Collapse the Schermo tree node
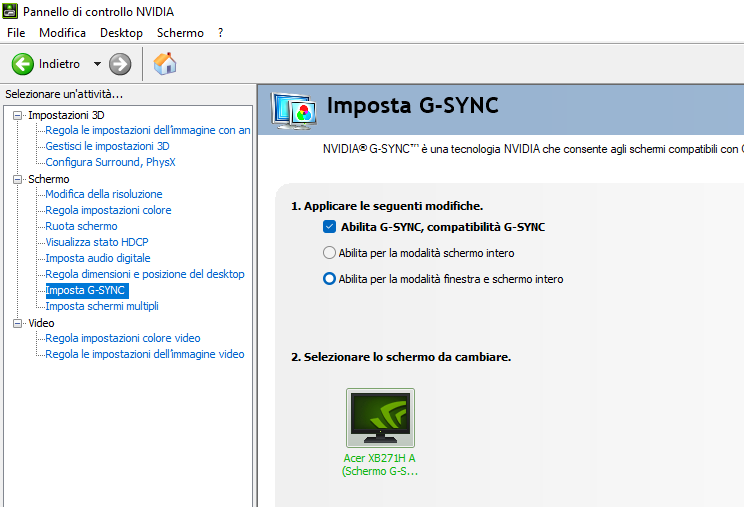The image size is (744, 507). [18, 179]
